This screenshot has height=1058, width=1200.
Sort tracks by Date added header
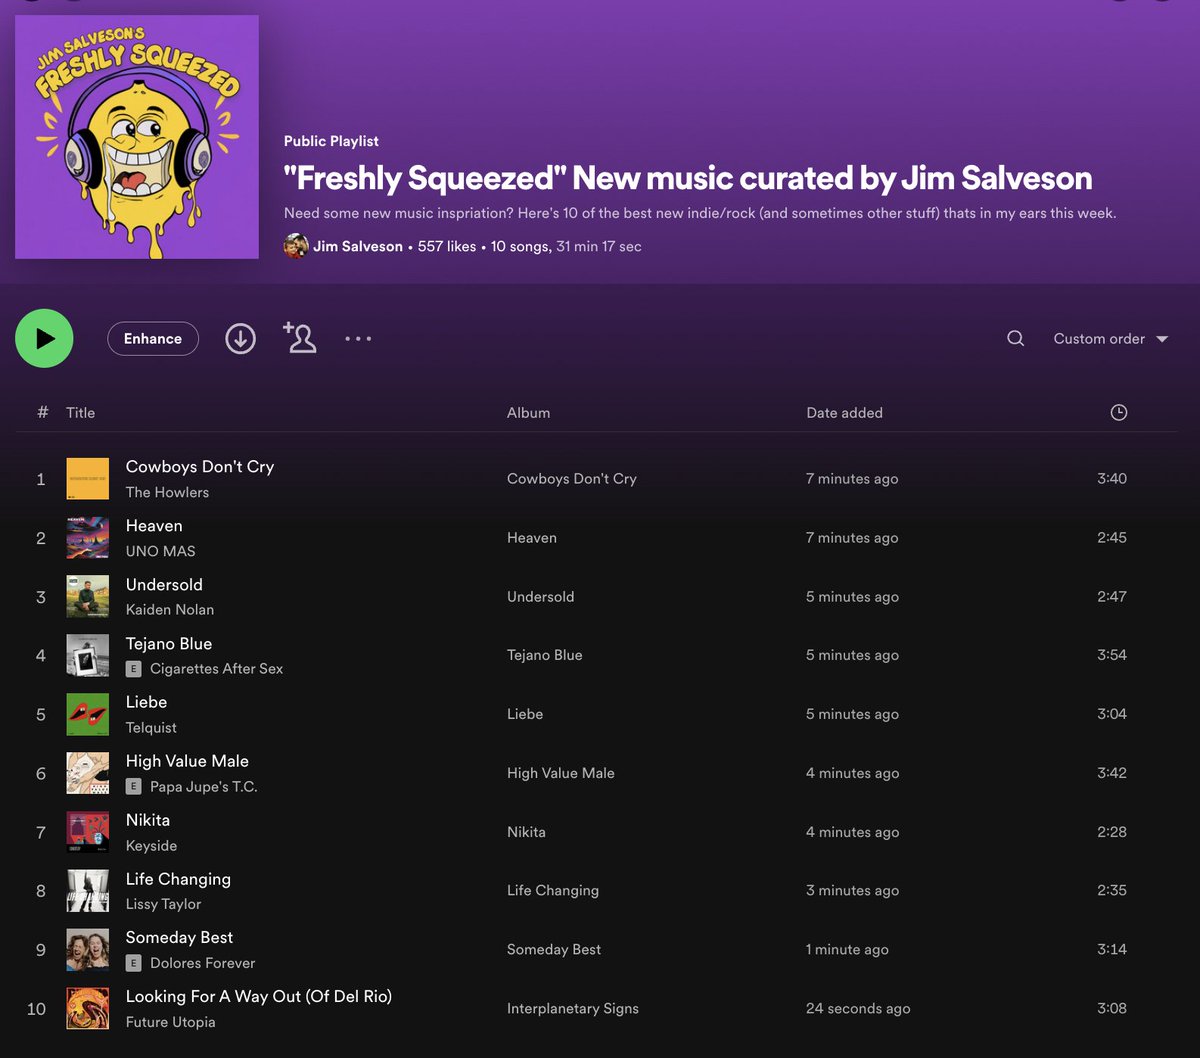pos(844,412)
